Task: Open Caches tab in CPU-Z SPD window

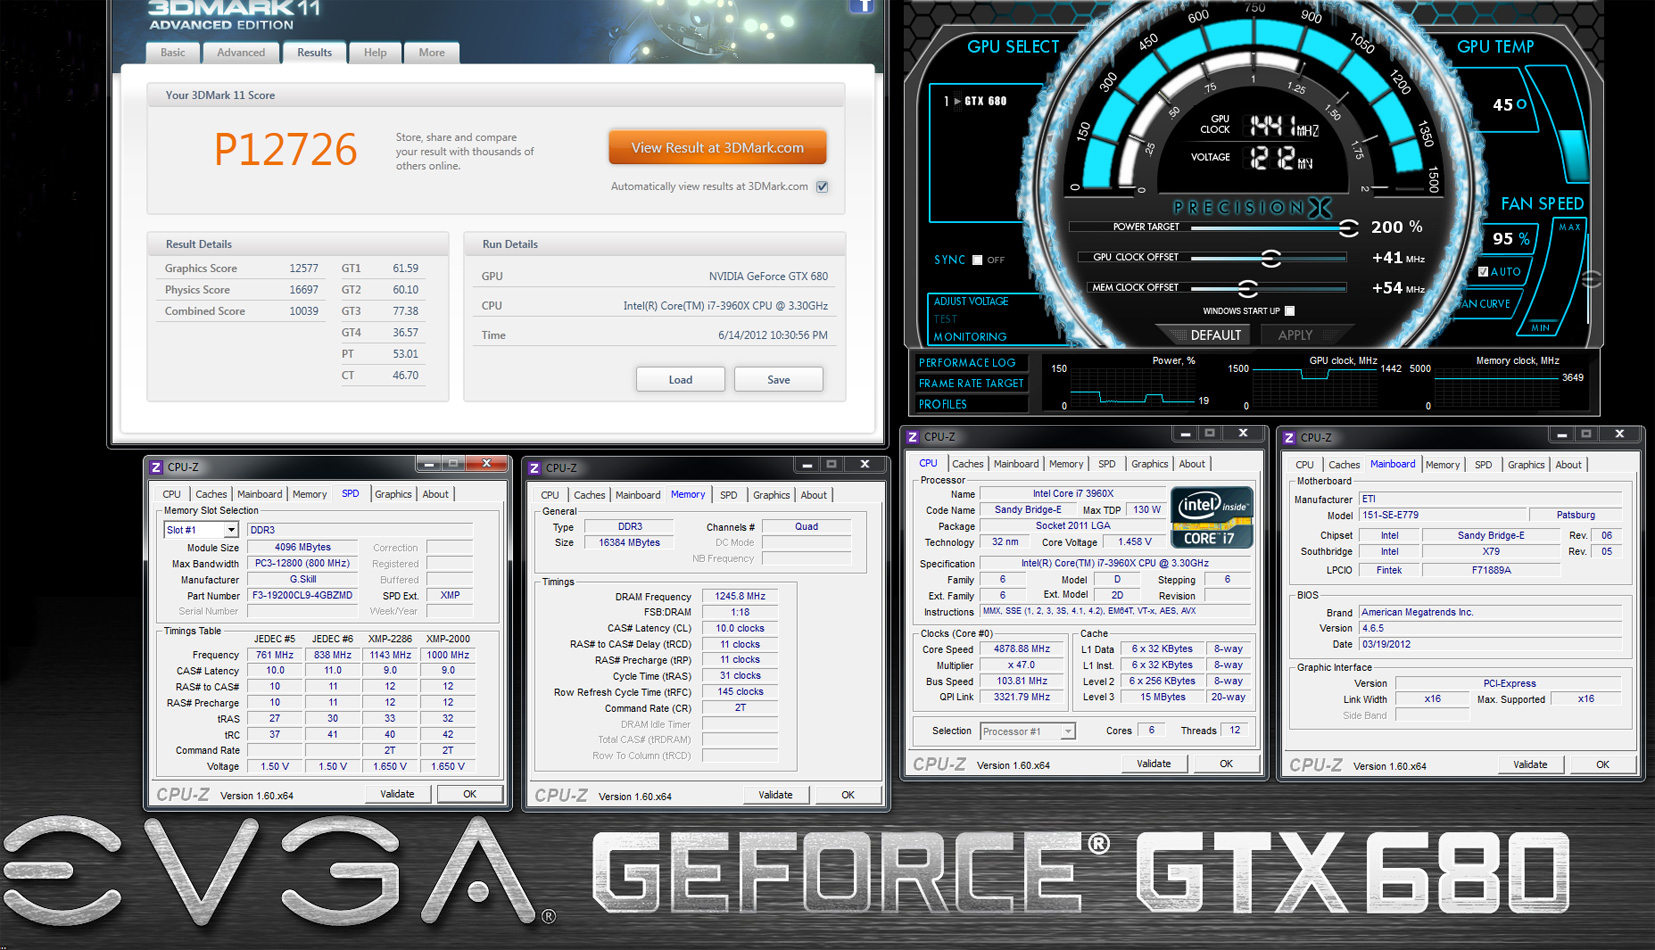Action: coord(211,494)
